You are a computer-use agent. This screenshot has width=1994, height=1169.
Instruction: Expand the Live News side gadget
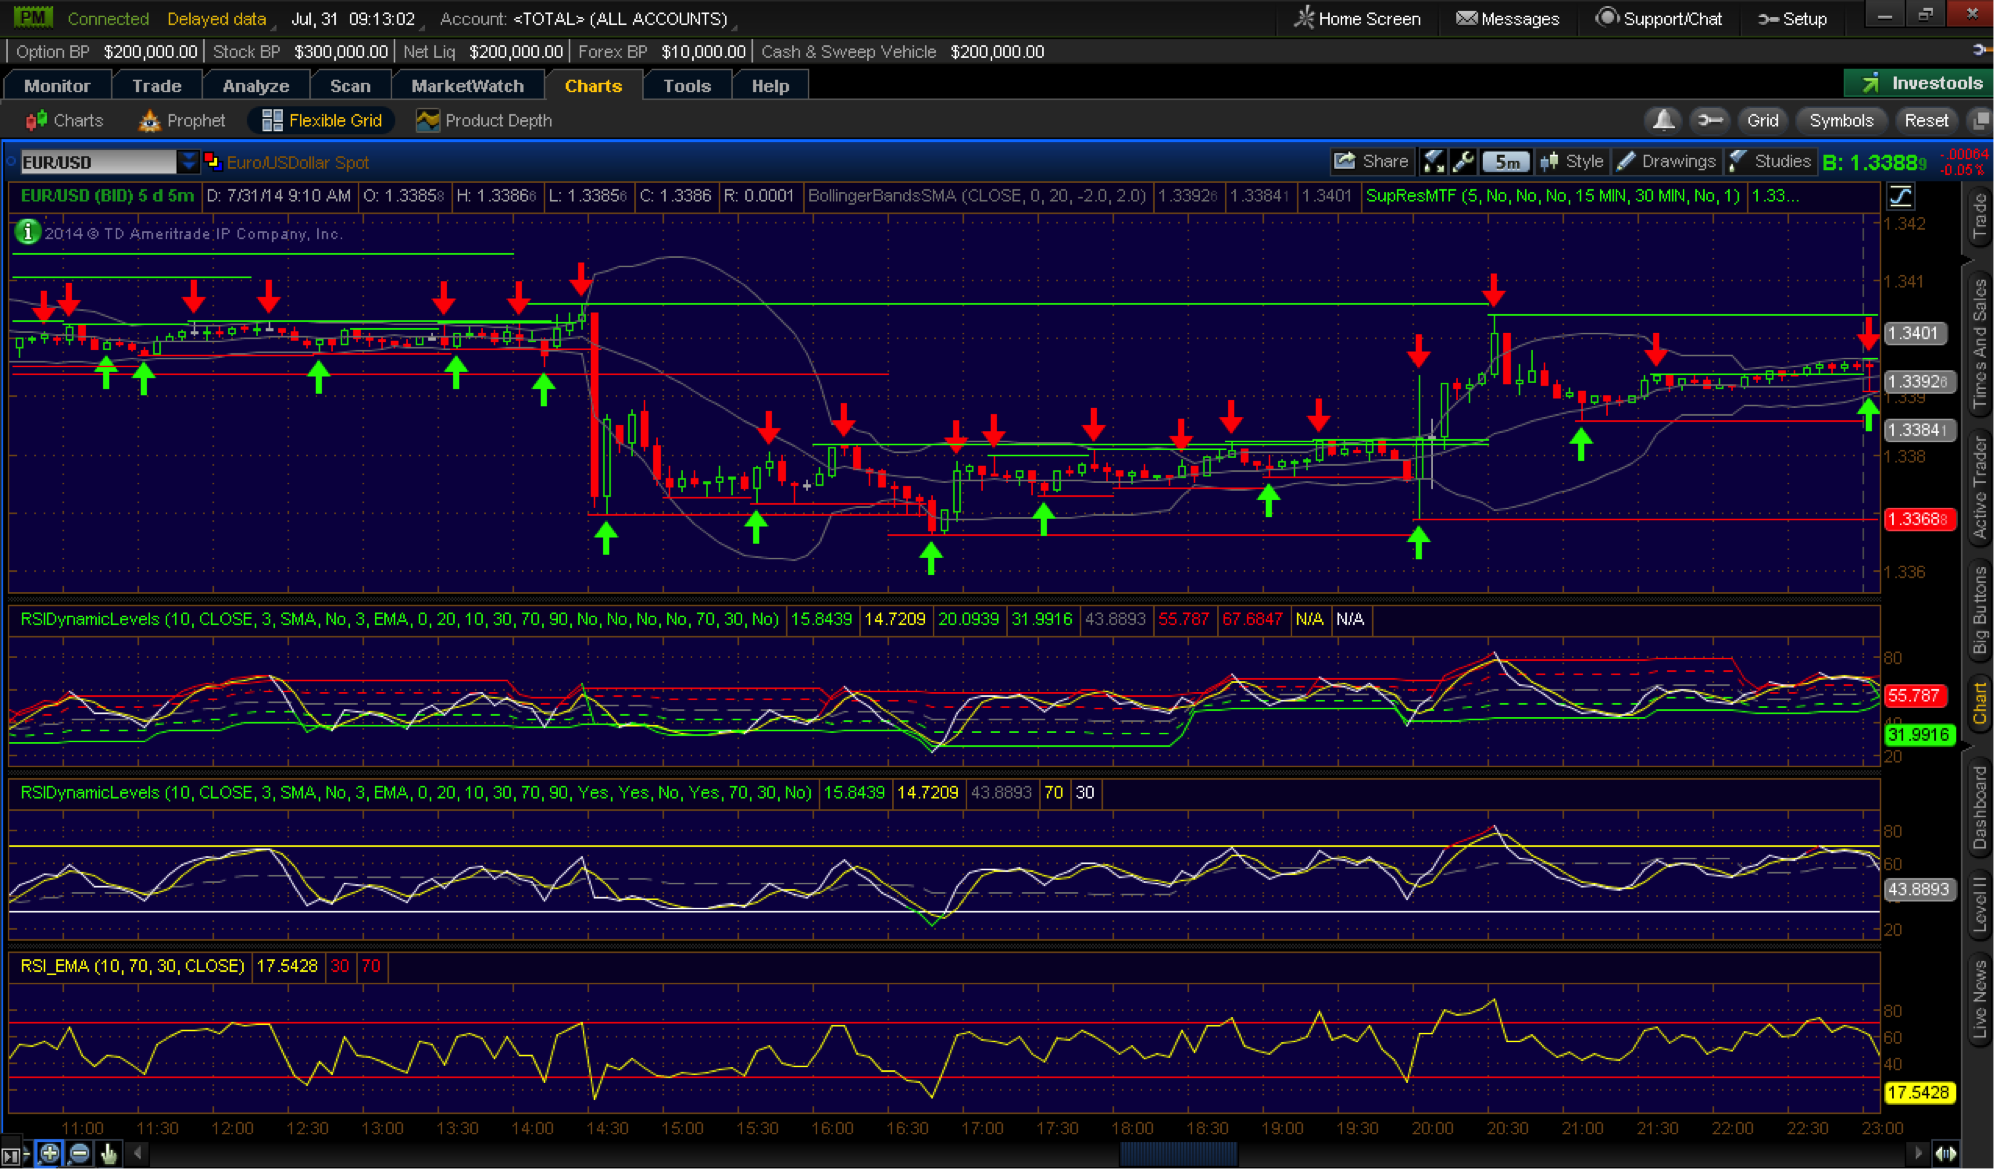[x=1980, y=1000]
